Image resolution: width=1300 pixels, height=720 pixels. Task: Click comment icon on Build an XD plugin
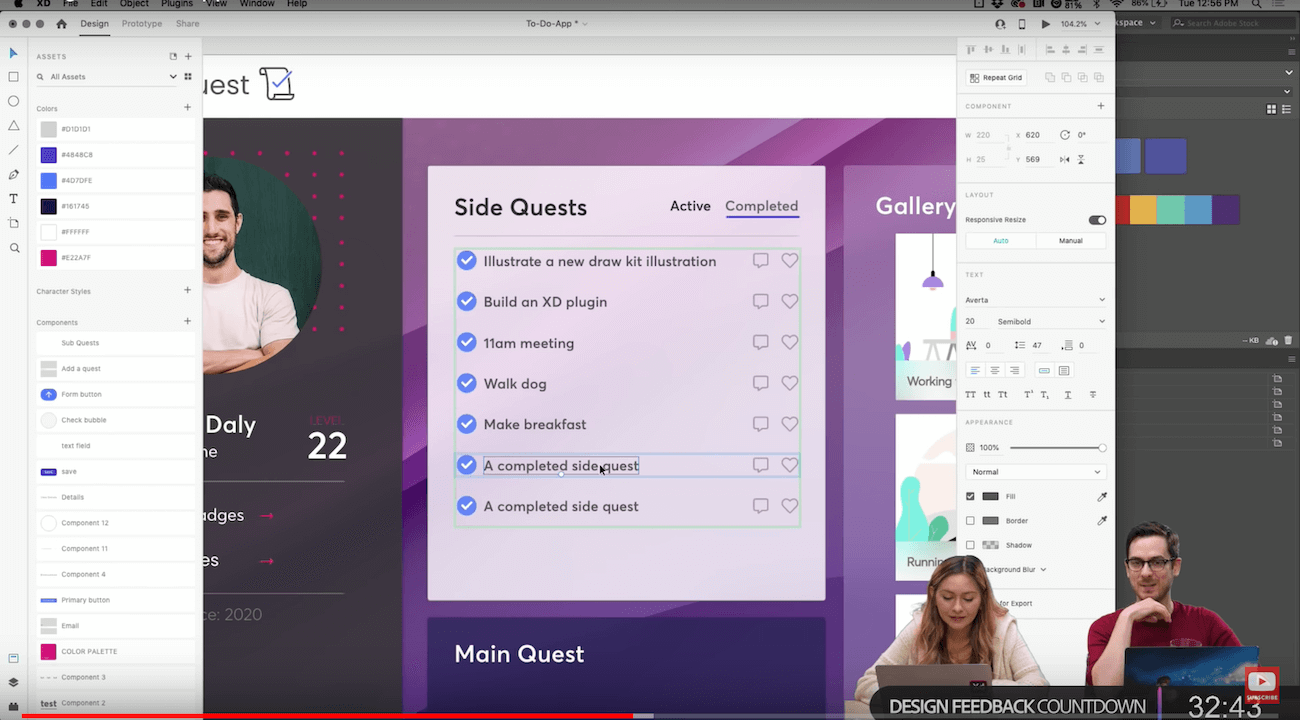[760, 301]
